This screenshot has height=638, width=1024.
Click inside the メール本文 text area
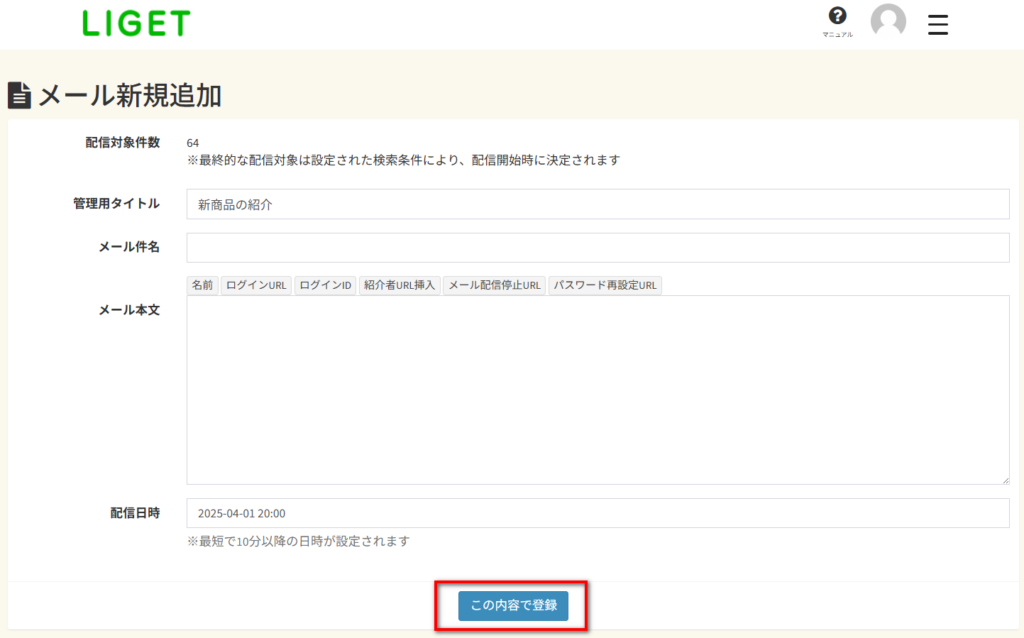pyautogui.click(x=598, y=390)
